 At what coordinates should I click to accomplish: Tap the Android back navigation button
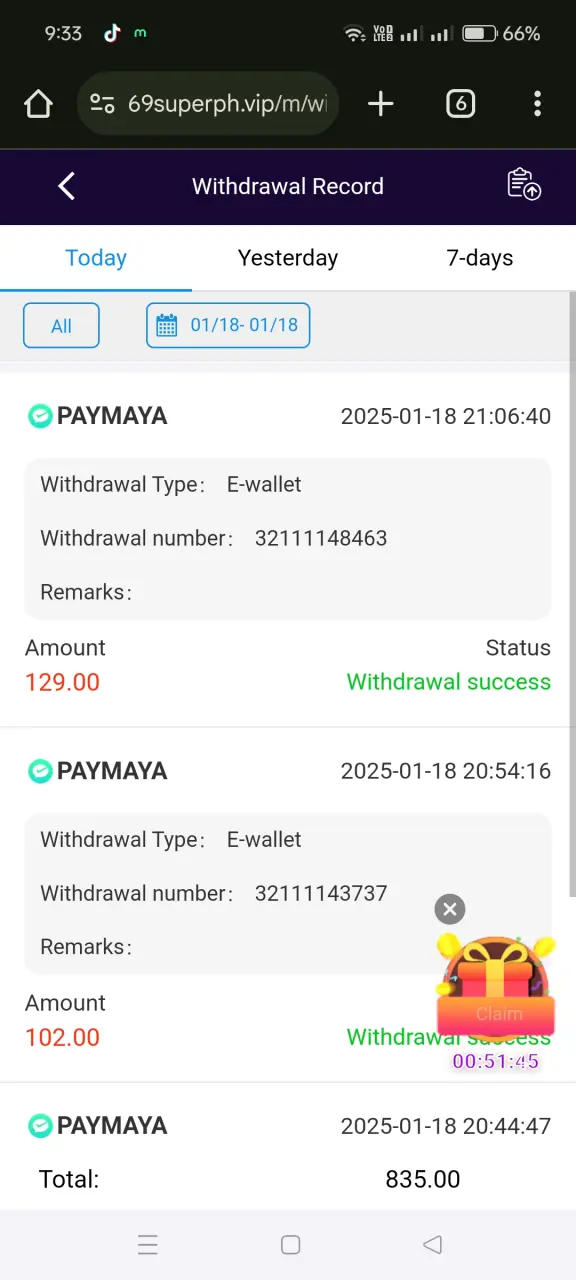click(433, 1245)
